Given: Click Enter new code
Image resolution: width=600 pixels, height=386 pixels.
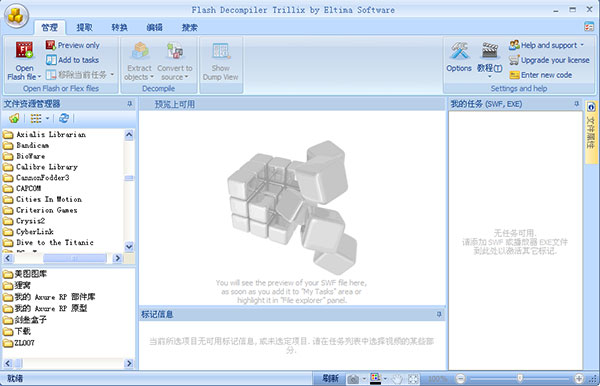Looking at the screenshot, I should tap(541, 75).
